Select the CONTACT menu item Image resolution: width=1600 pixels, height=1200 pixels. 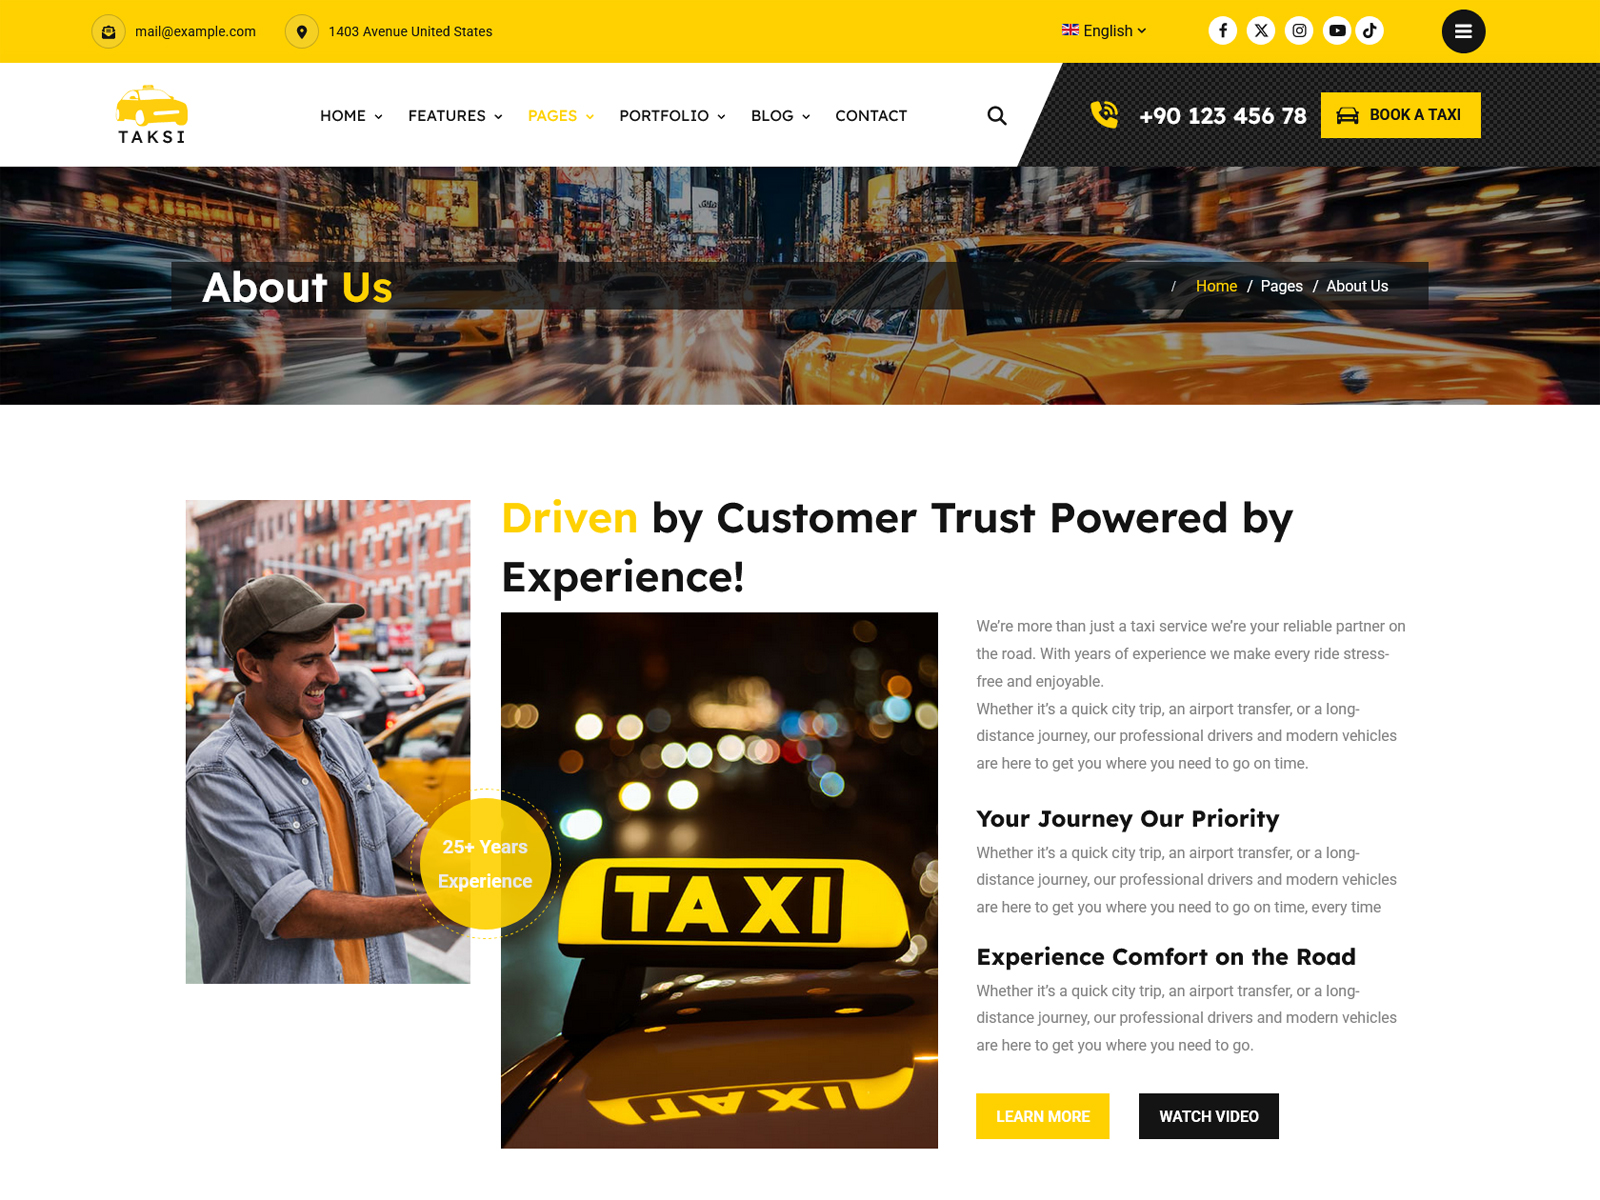pos(871,116)
